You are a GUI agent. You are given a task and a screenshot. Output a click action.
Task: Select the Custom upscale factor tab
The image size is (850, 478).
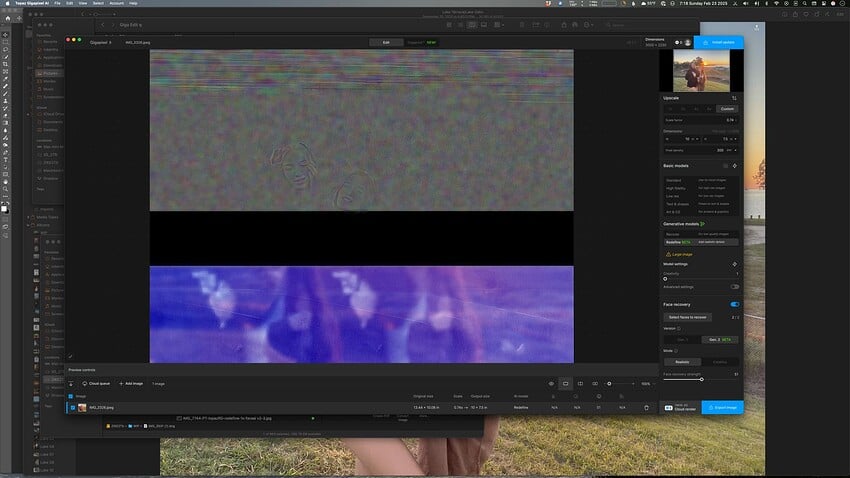pos(727,109)
